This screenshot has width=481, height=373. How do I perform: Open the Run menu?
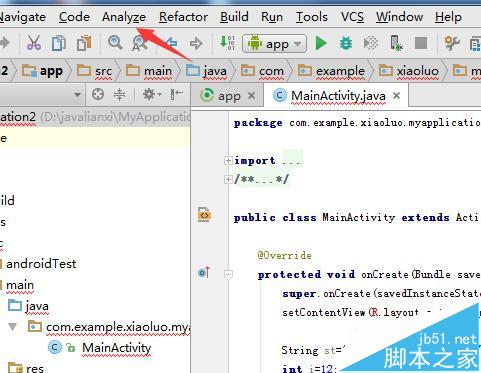click(272, 17)
